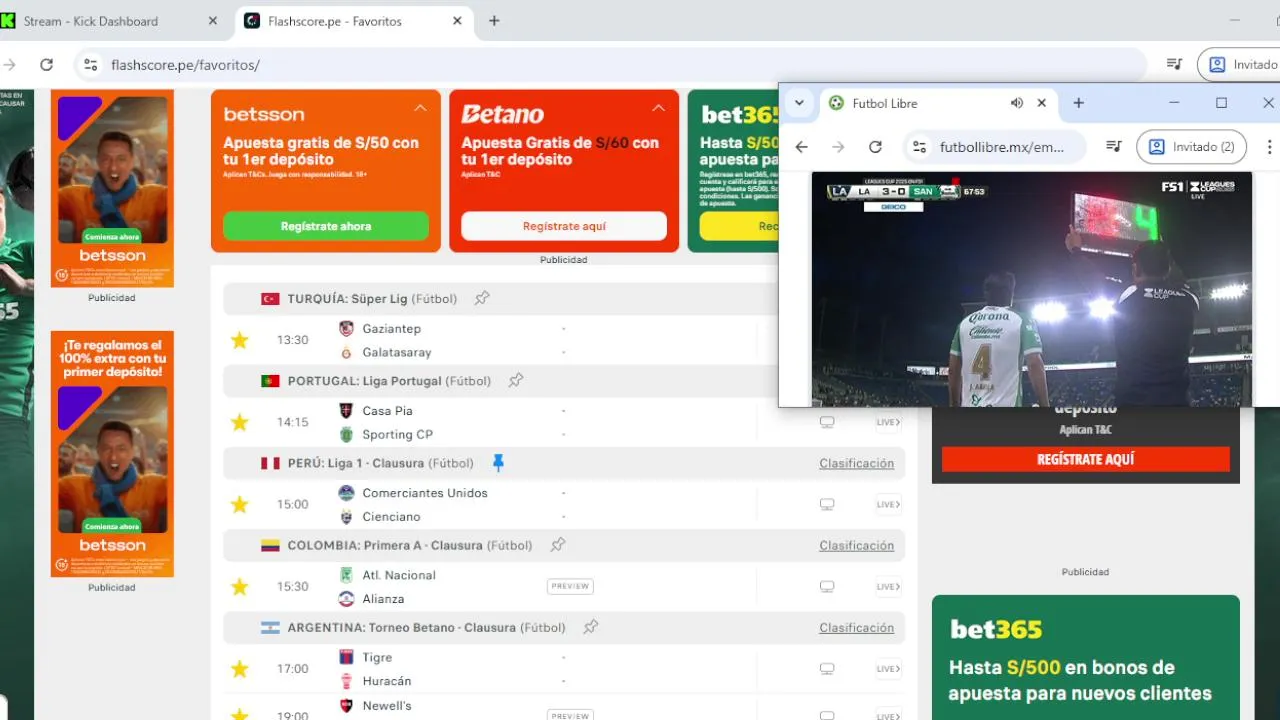Viewport: 1280px width, 720px height.
Task: View site info for futbollibre.mx
Action: tap(919, 146)
